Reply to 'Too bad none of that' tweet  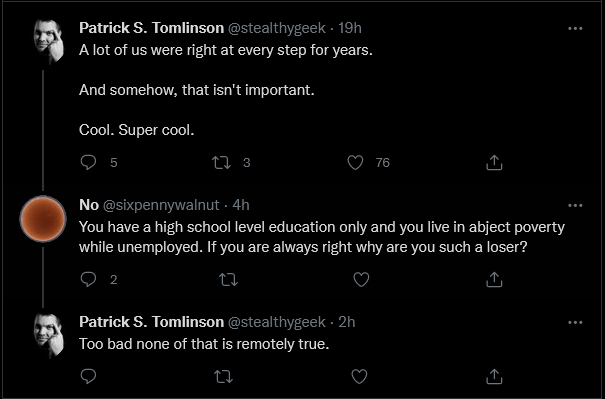88,376
